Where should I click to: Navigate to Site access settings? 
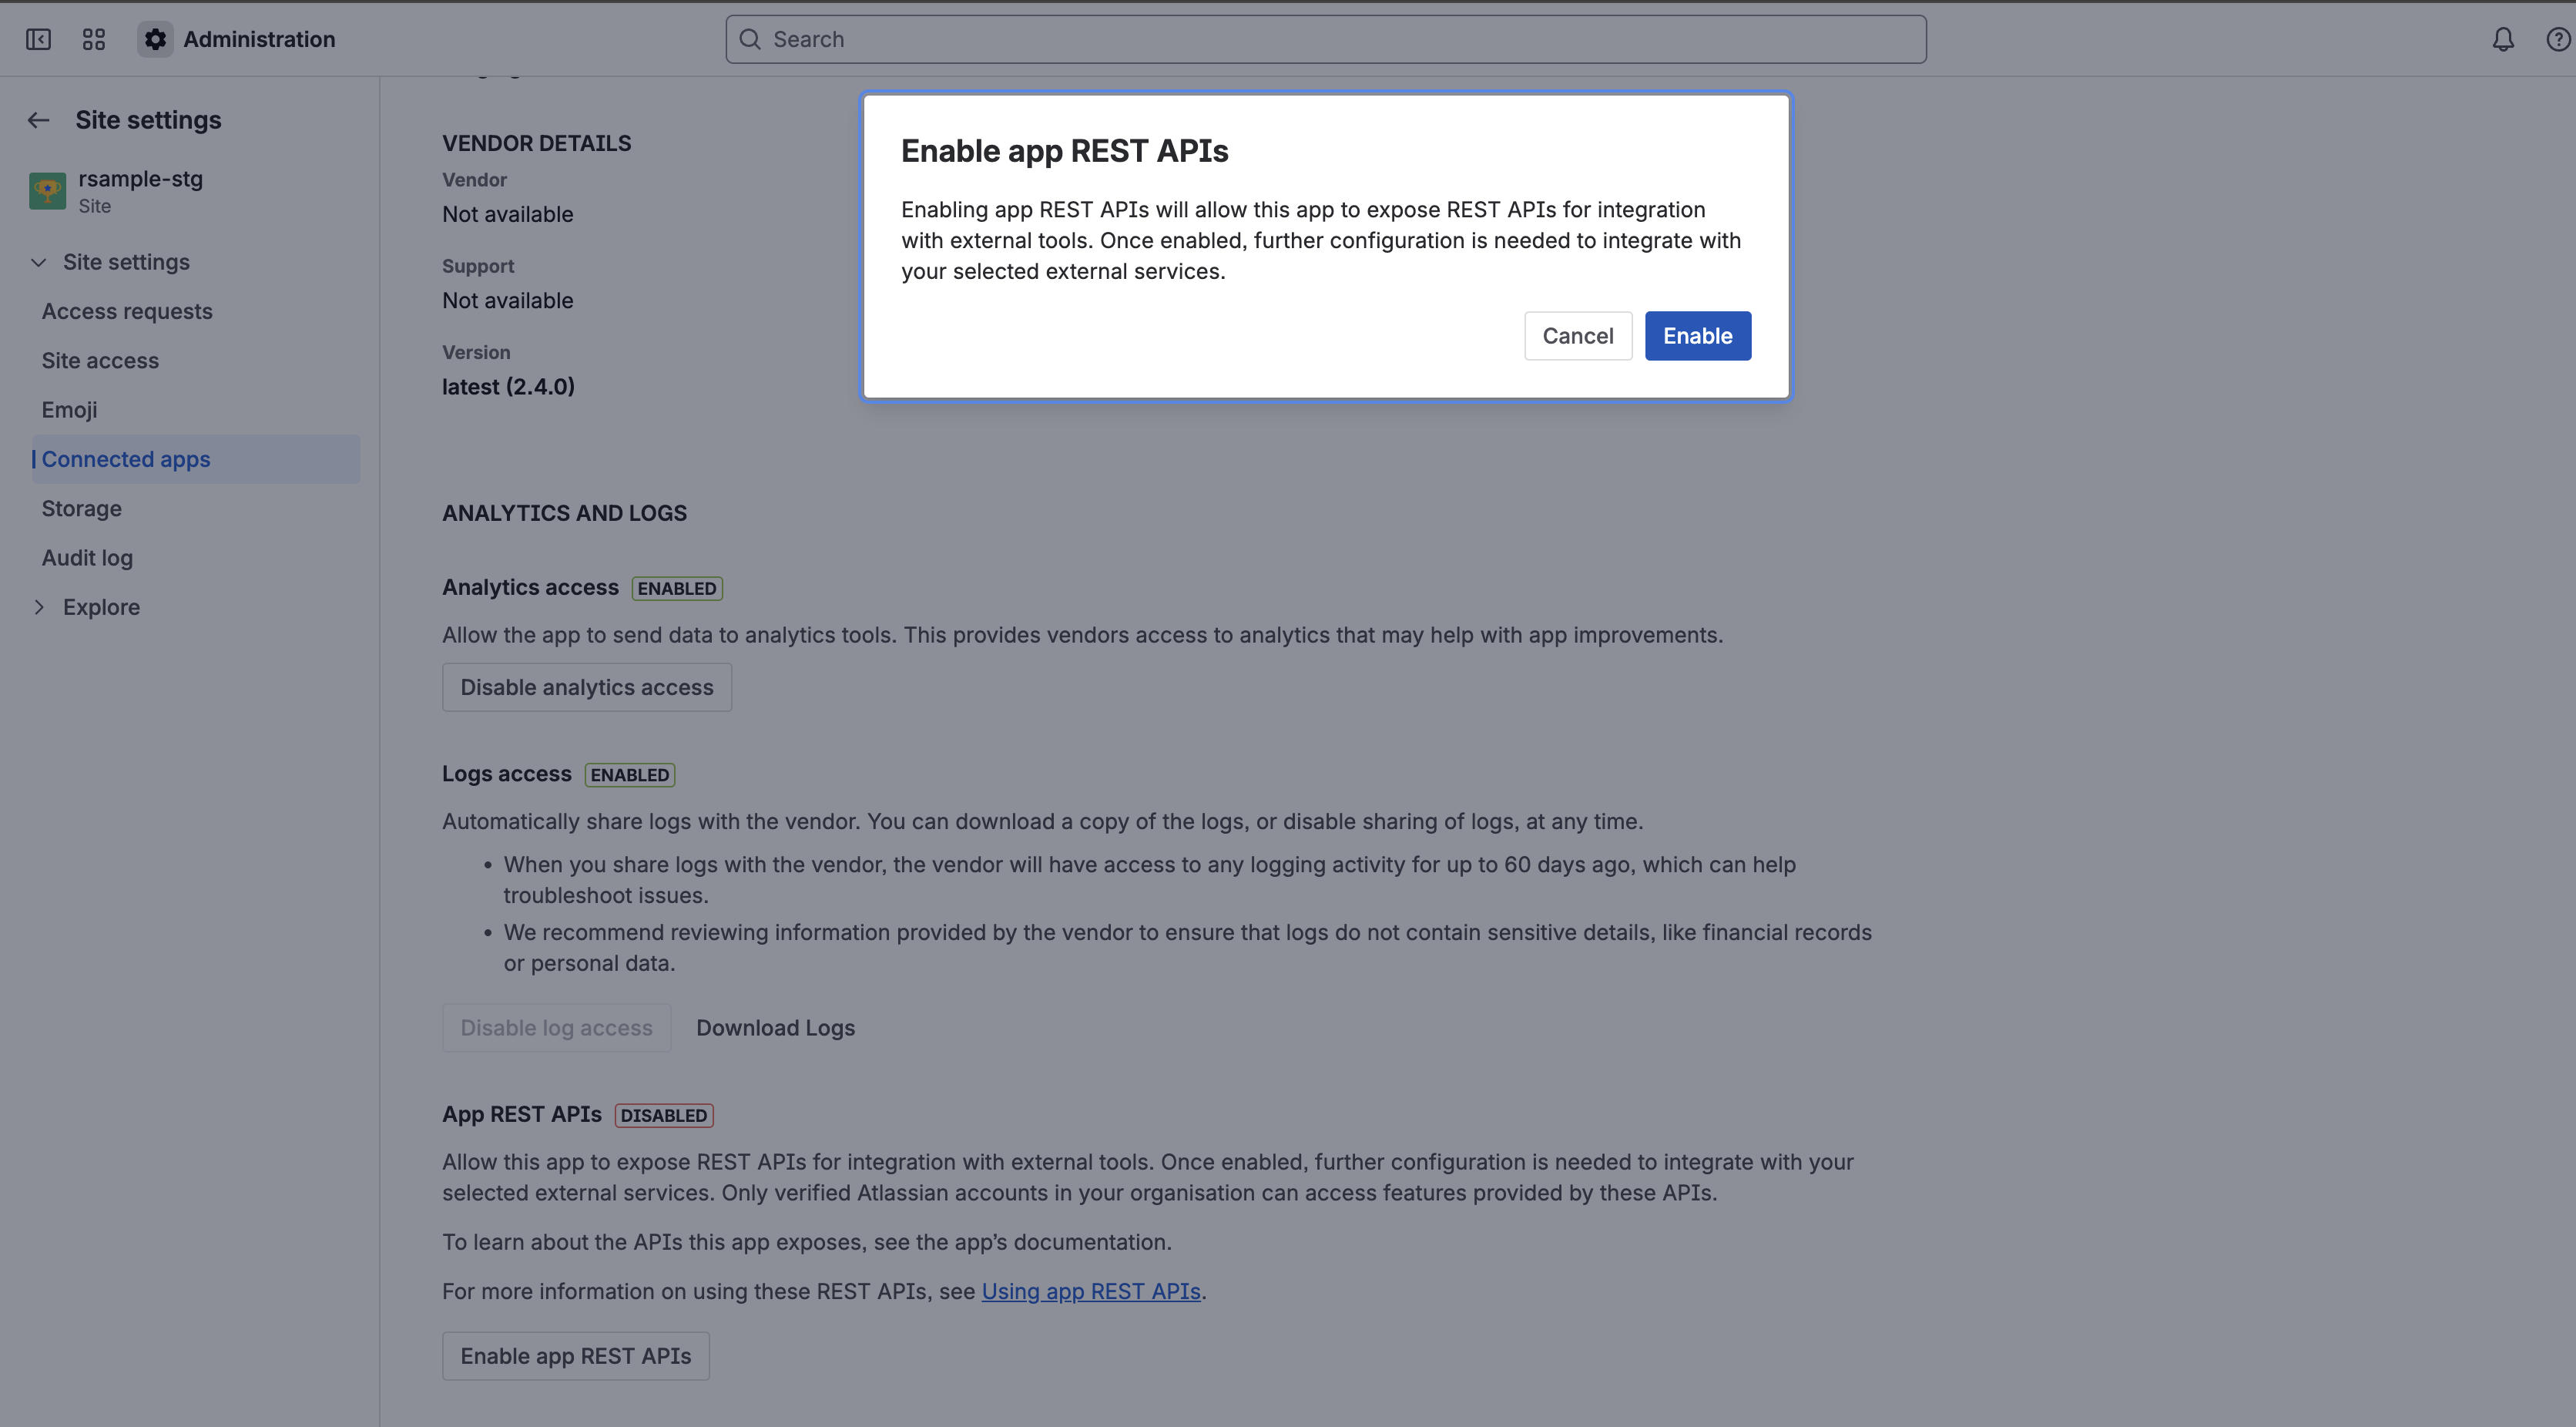[x=100, y=360]
